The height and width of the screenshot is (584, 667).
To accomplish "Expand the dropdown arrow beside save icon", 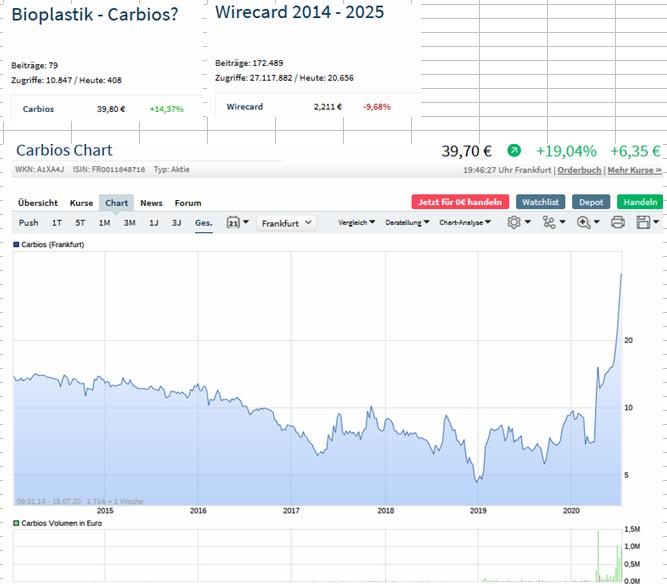I will point(656,222).
